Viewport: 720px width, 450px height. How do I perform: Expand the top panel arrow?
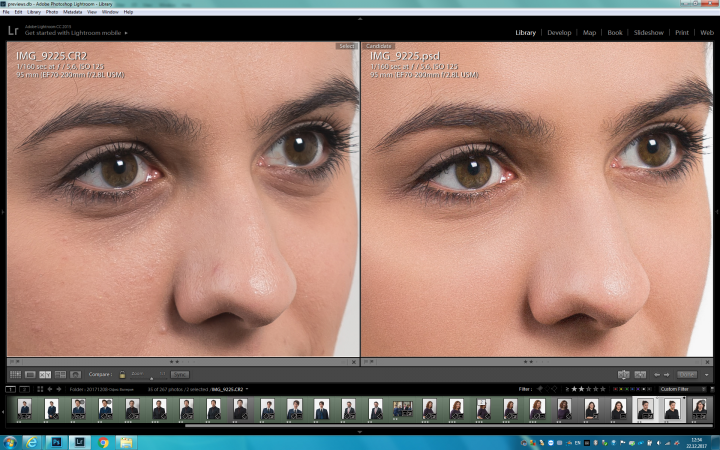tap(360, 19)
